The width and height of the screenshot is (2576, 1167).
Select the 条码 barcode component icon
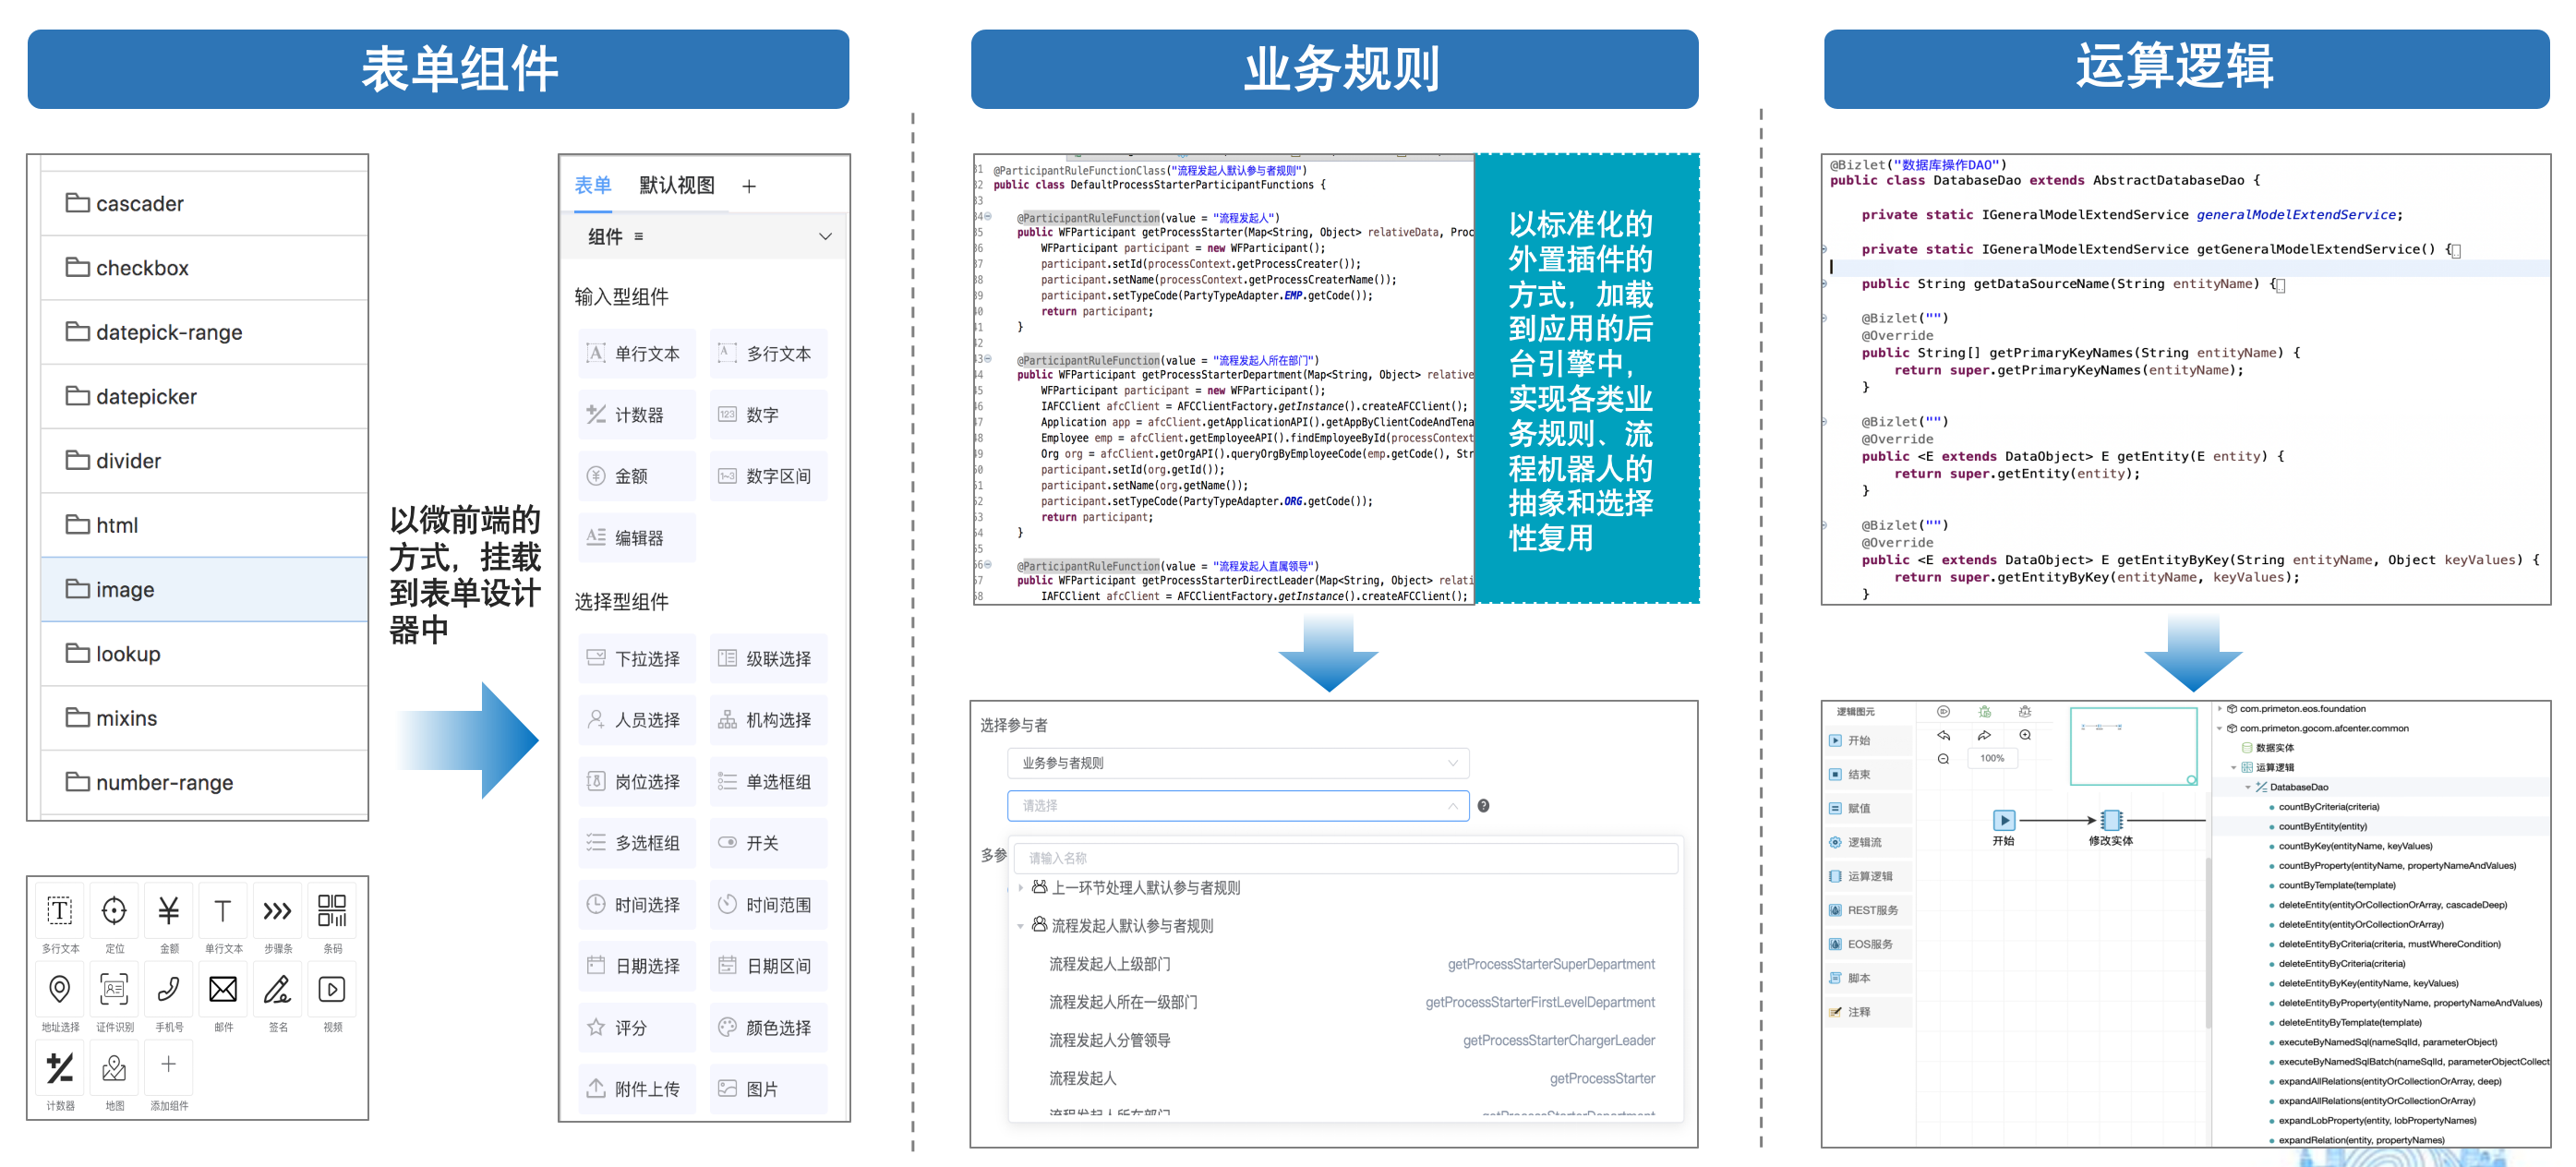pos(332,910)
